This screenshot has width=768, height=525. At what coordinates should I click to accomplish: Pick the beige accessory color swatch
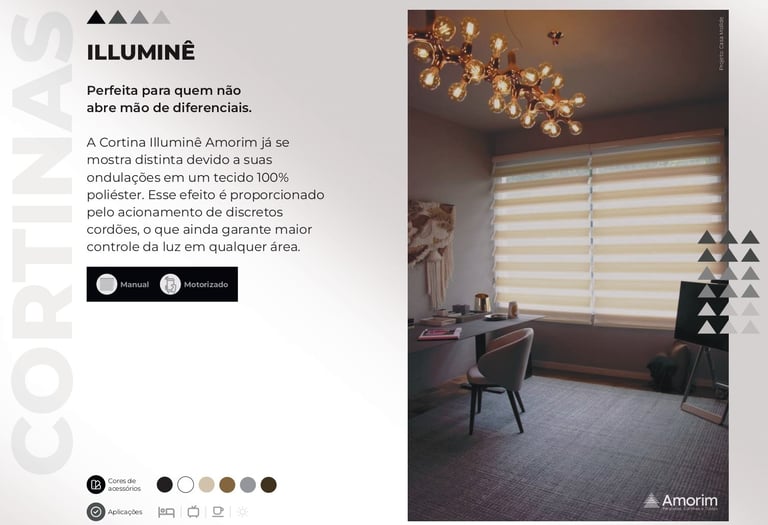click(207, 485)
